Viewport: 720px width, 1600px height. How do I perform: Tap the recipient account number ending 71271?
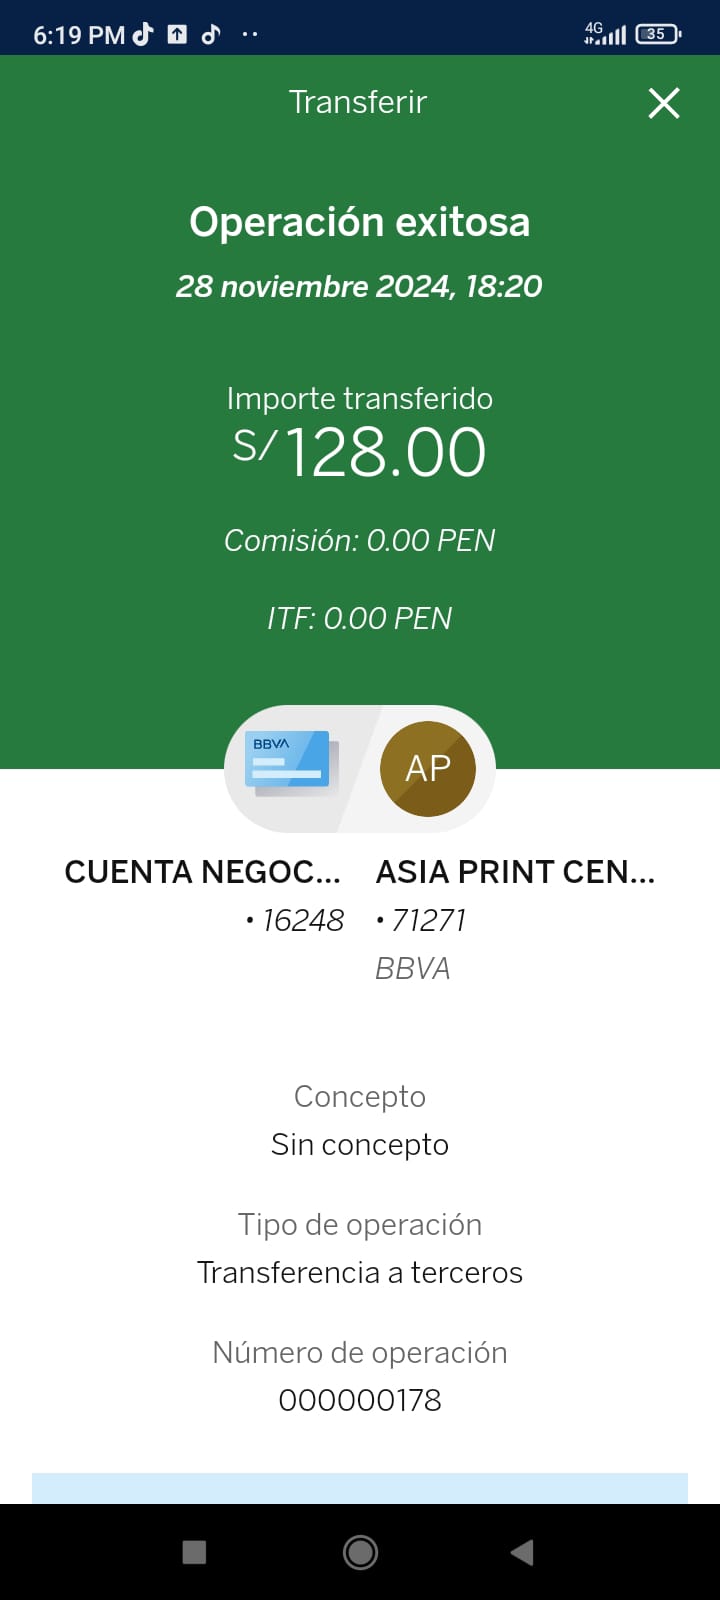(x=422, y=920)
